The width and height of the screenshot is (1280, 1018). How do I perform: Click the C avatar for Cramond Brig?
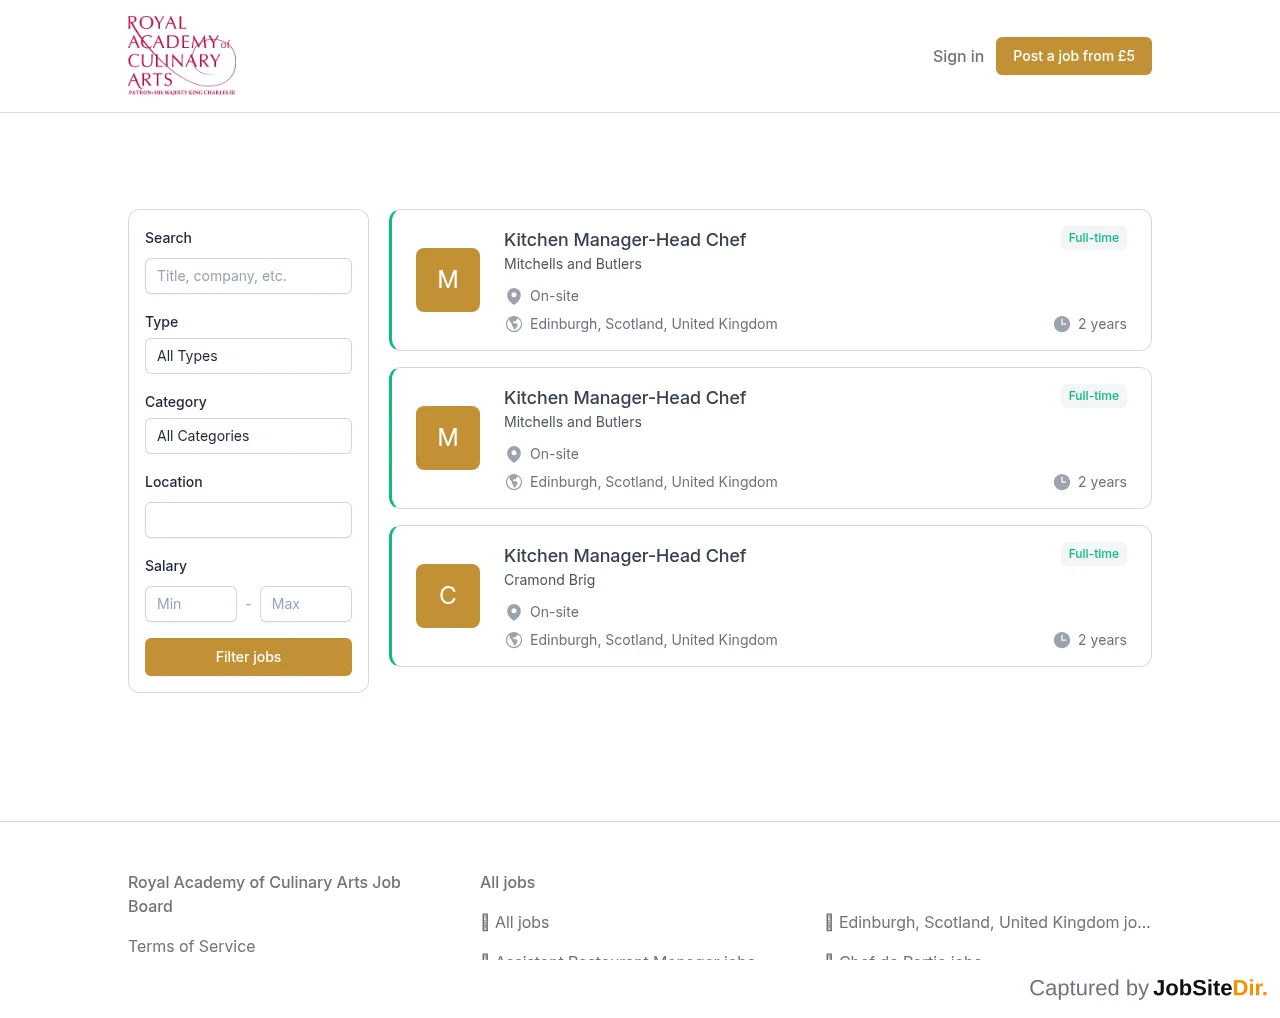(448, 596)
